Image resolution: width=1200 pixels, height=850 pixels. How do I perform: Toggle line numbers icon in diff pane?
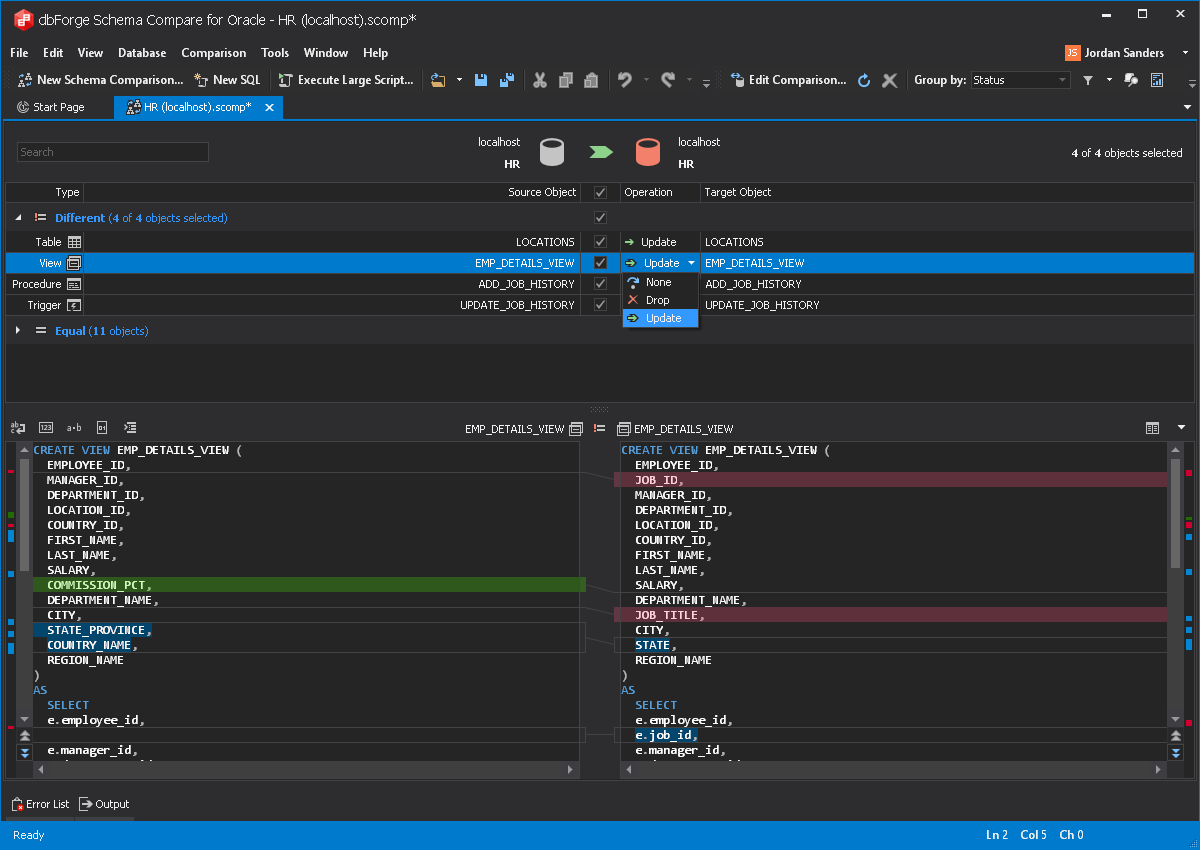pos(46,428)
